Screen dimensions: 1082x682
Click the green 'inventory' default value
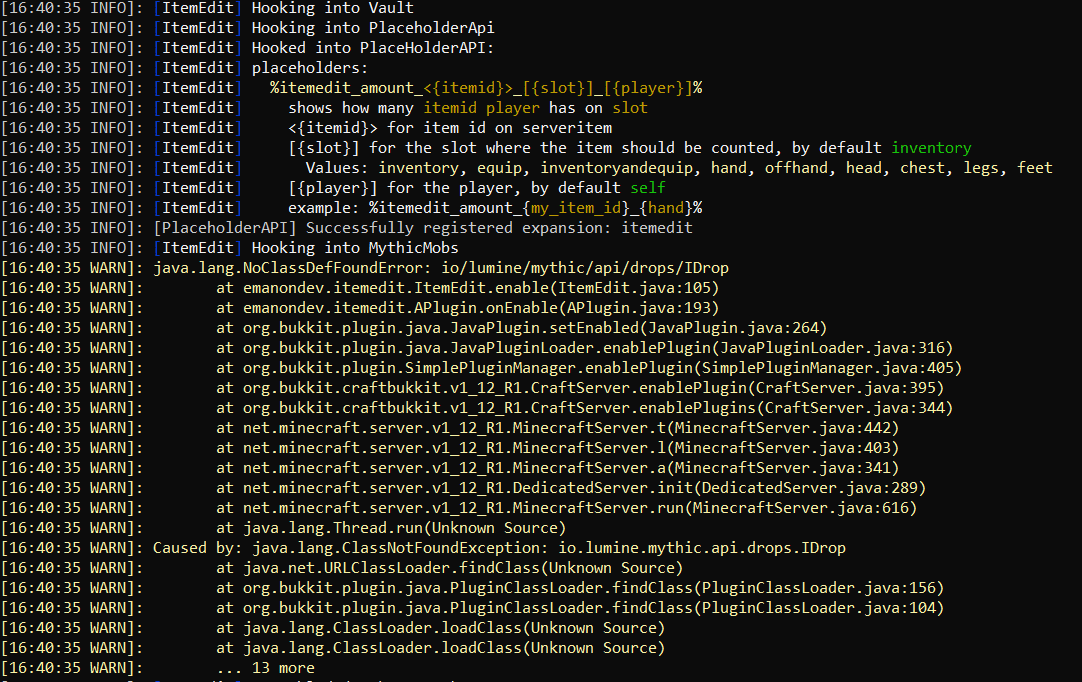click(931, 148)
